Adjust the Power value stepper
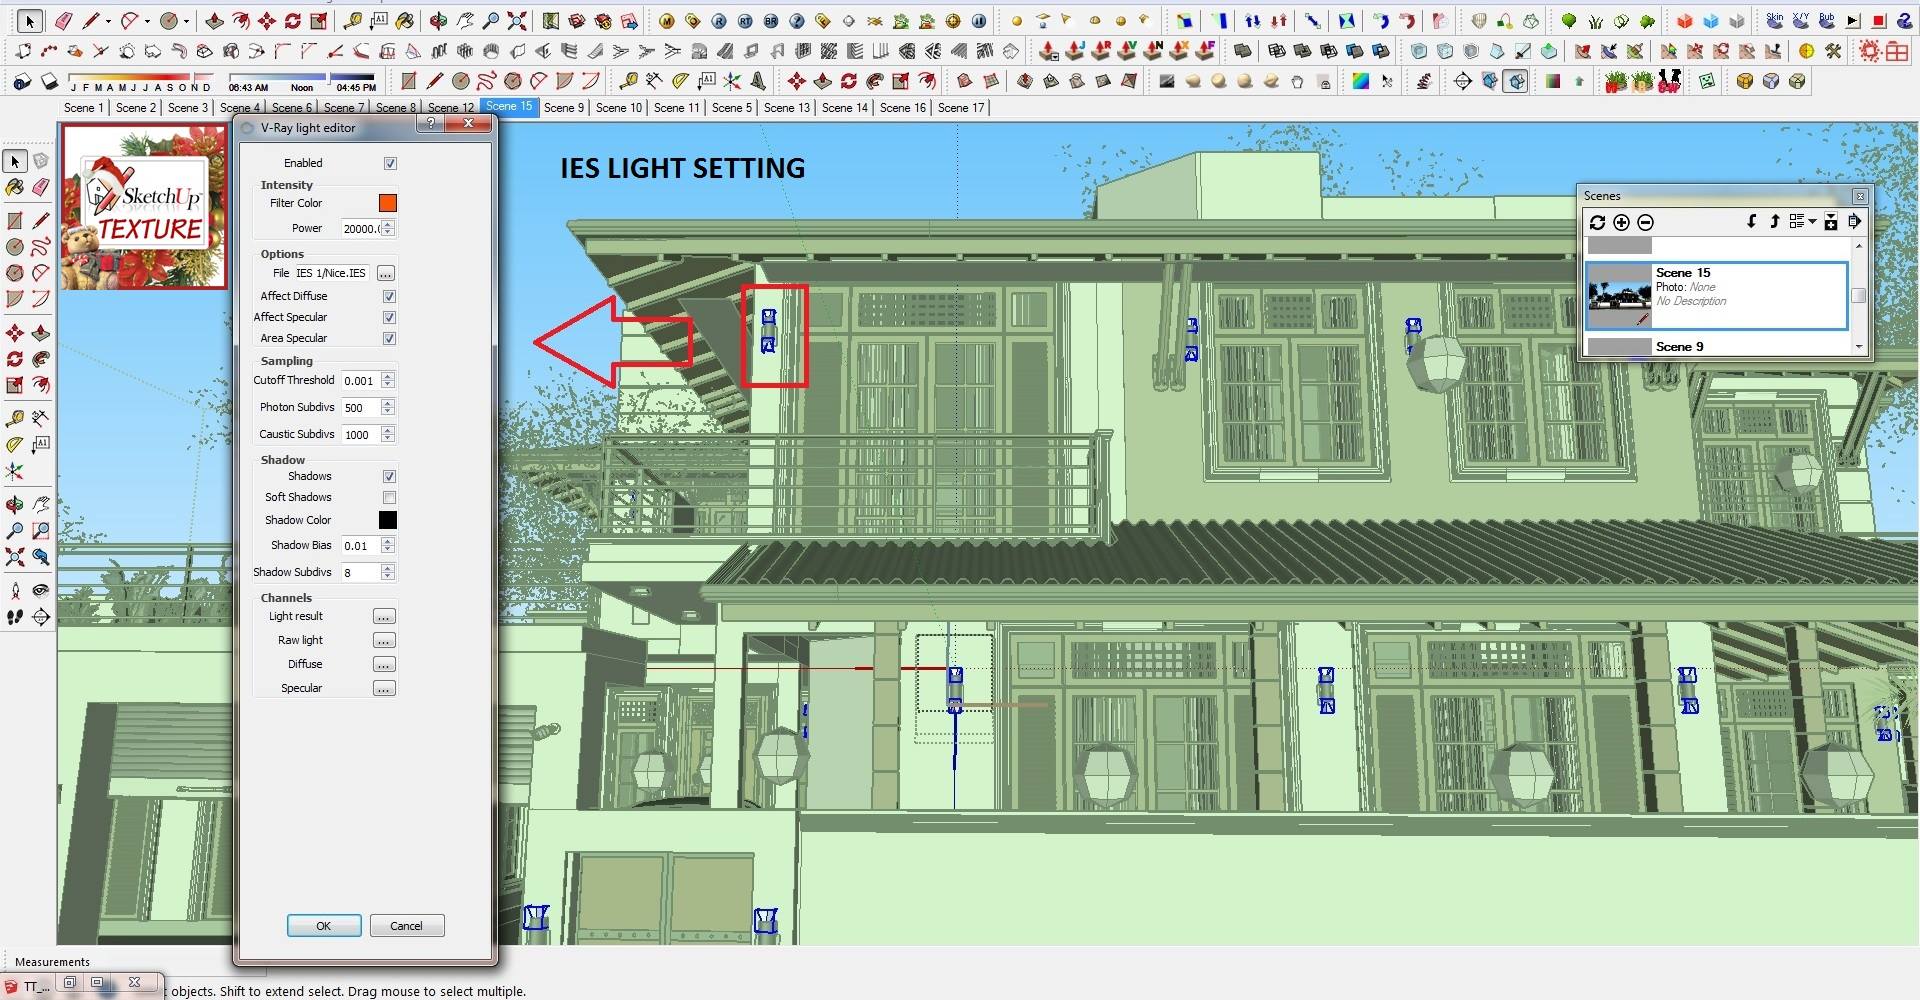This screenshot has width=1920, height=1000. (389, 229)
